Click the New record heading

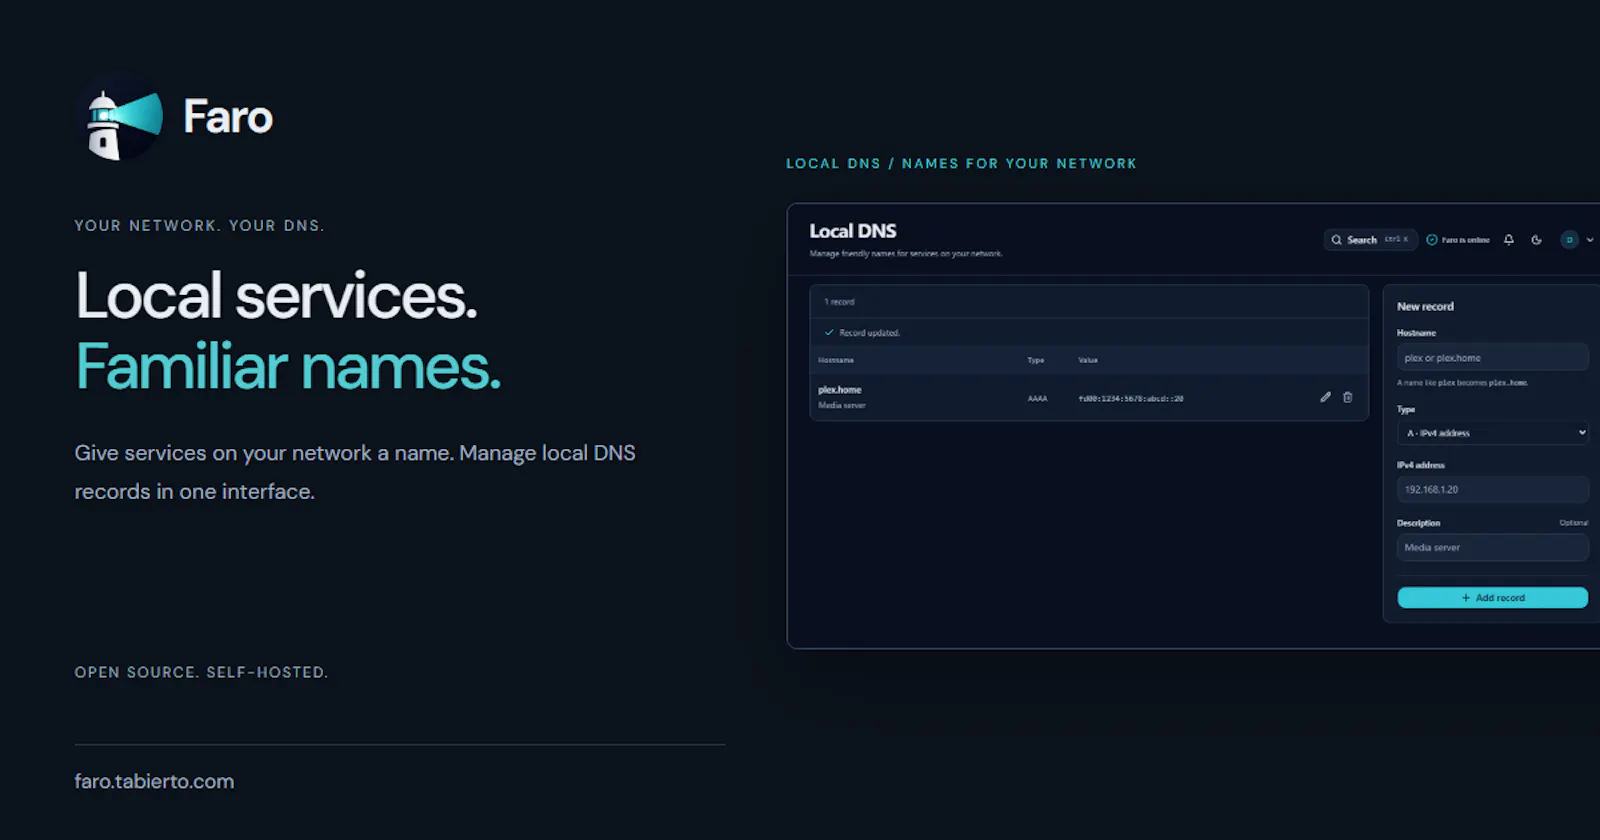tap(1425, 307)
